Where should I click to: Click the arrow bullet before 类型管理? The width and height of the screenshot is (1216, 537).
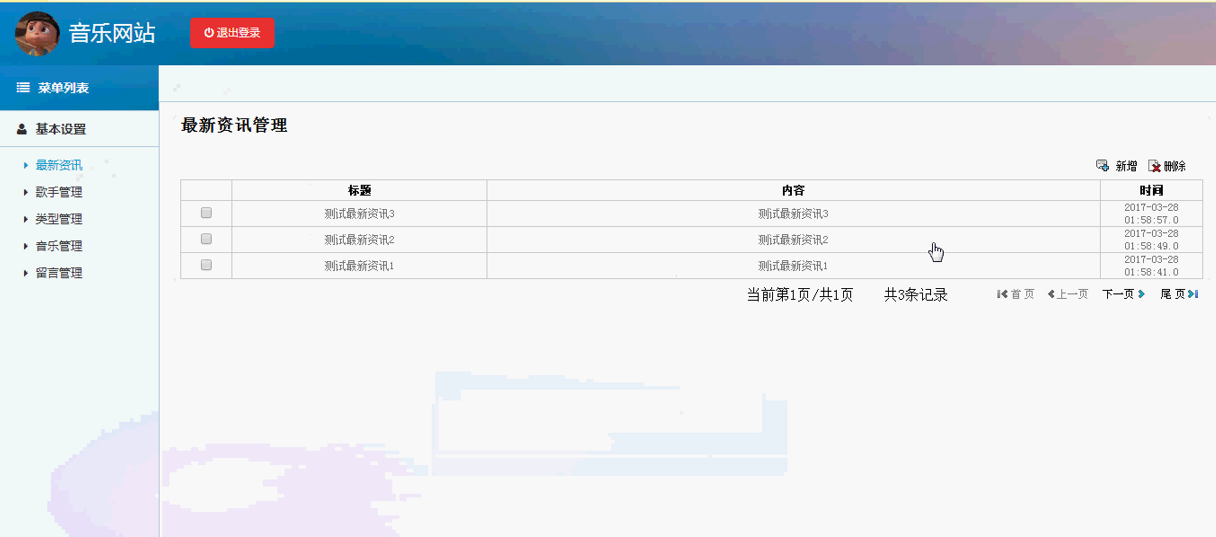click(x=26, y=219)
